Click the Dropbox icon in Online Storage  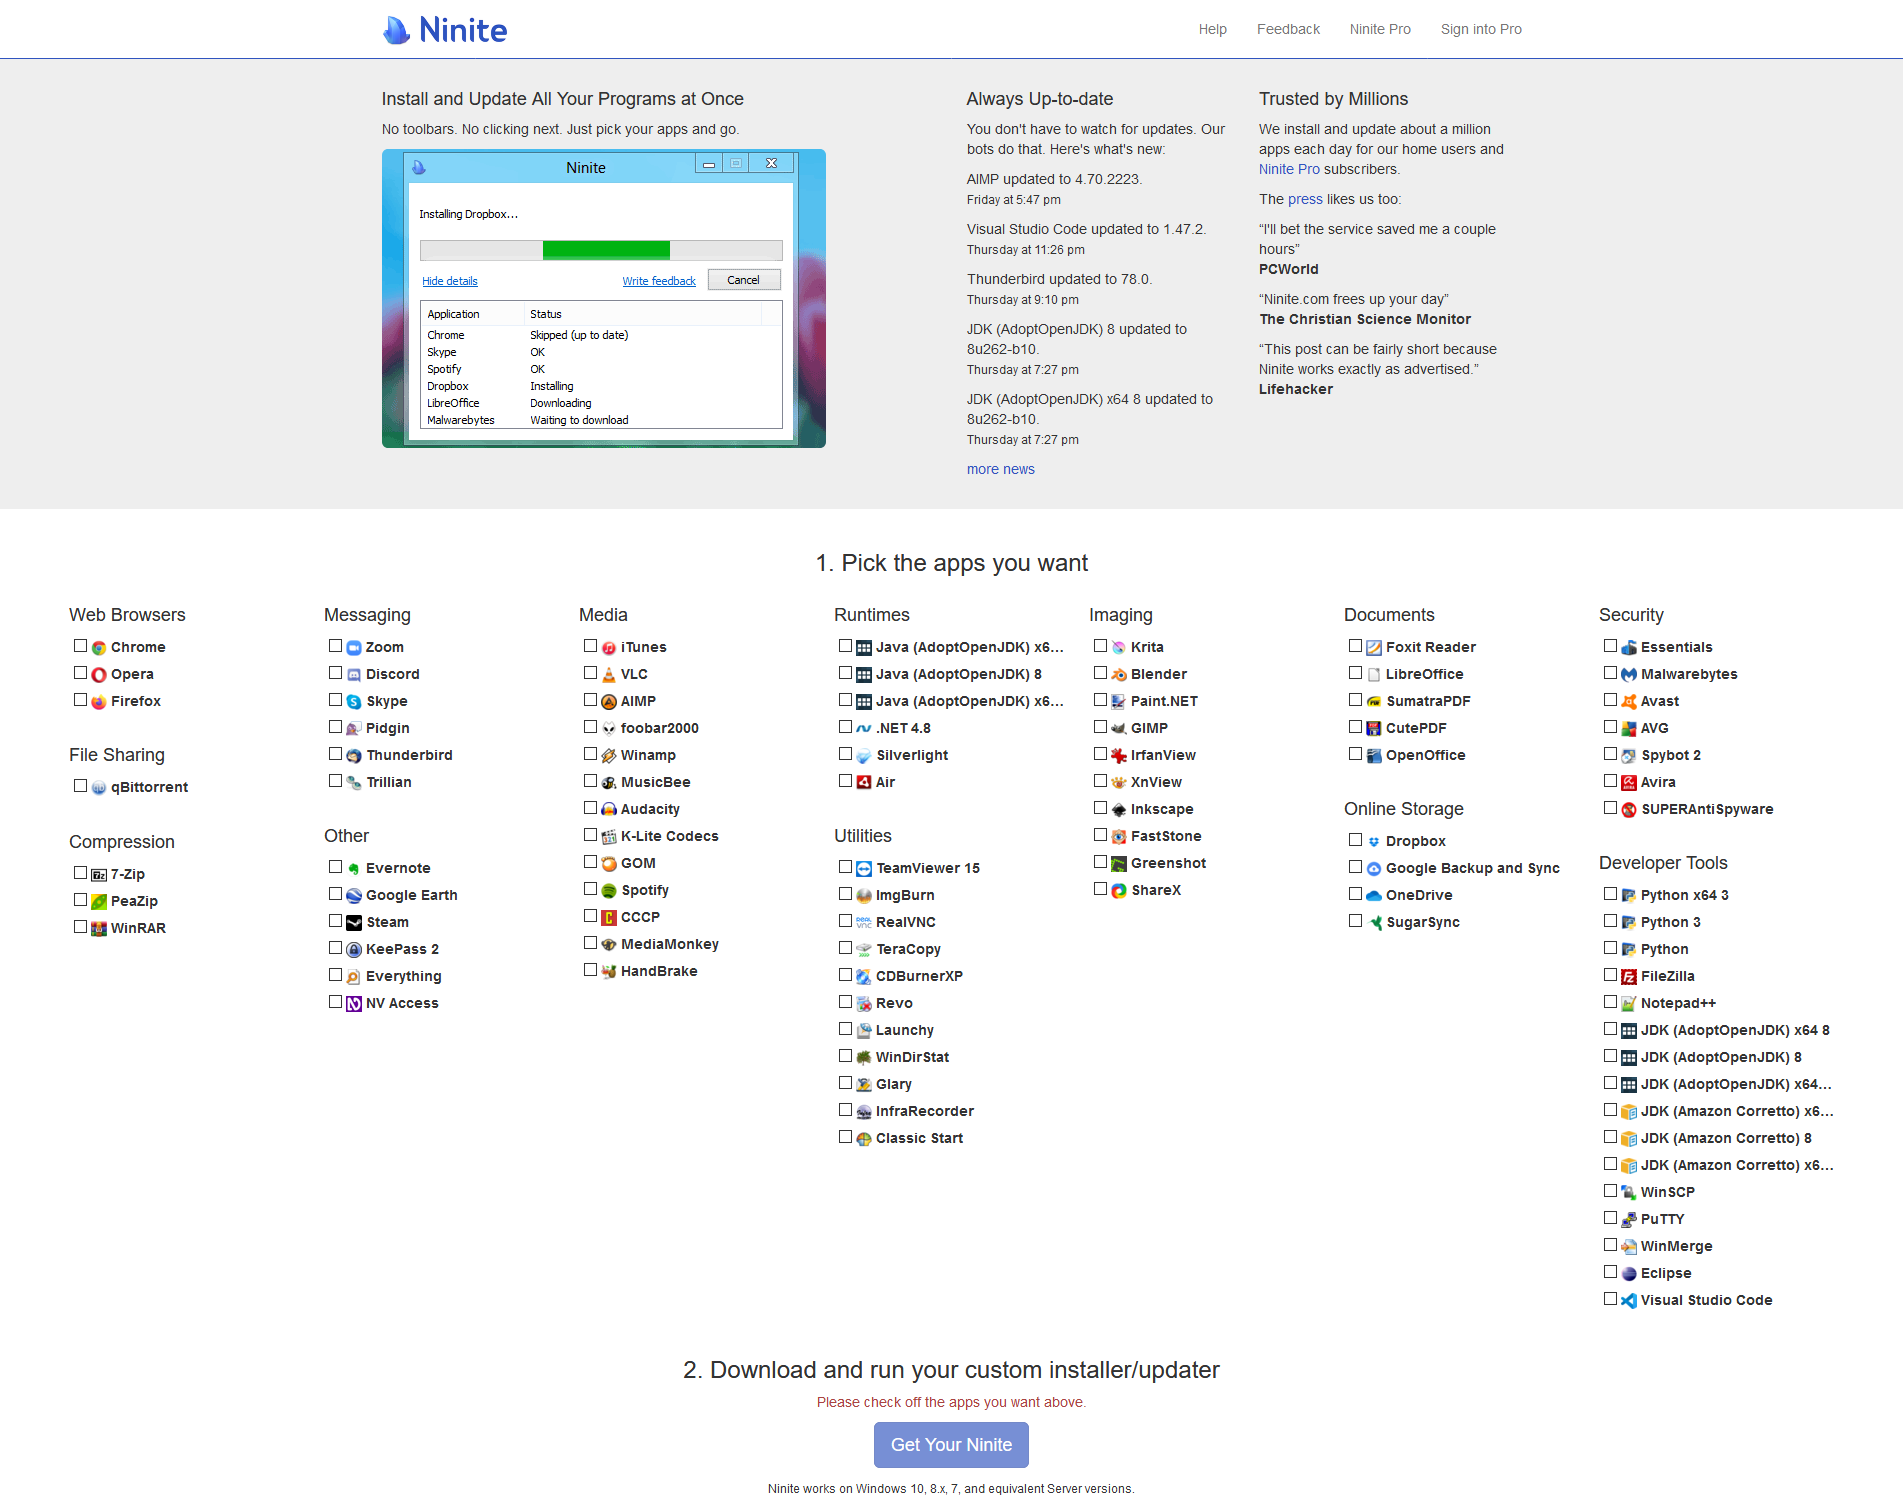1373,840
